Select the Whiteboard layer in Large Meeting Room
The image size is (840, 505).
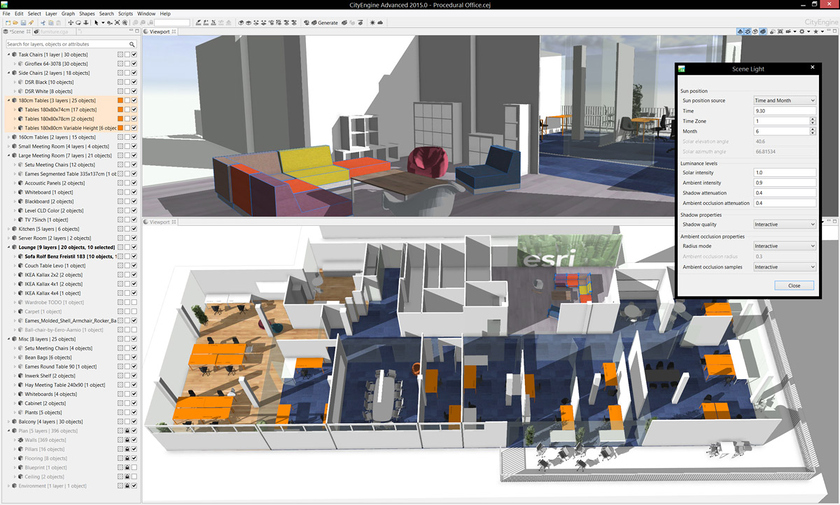[45, 192]
